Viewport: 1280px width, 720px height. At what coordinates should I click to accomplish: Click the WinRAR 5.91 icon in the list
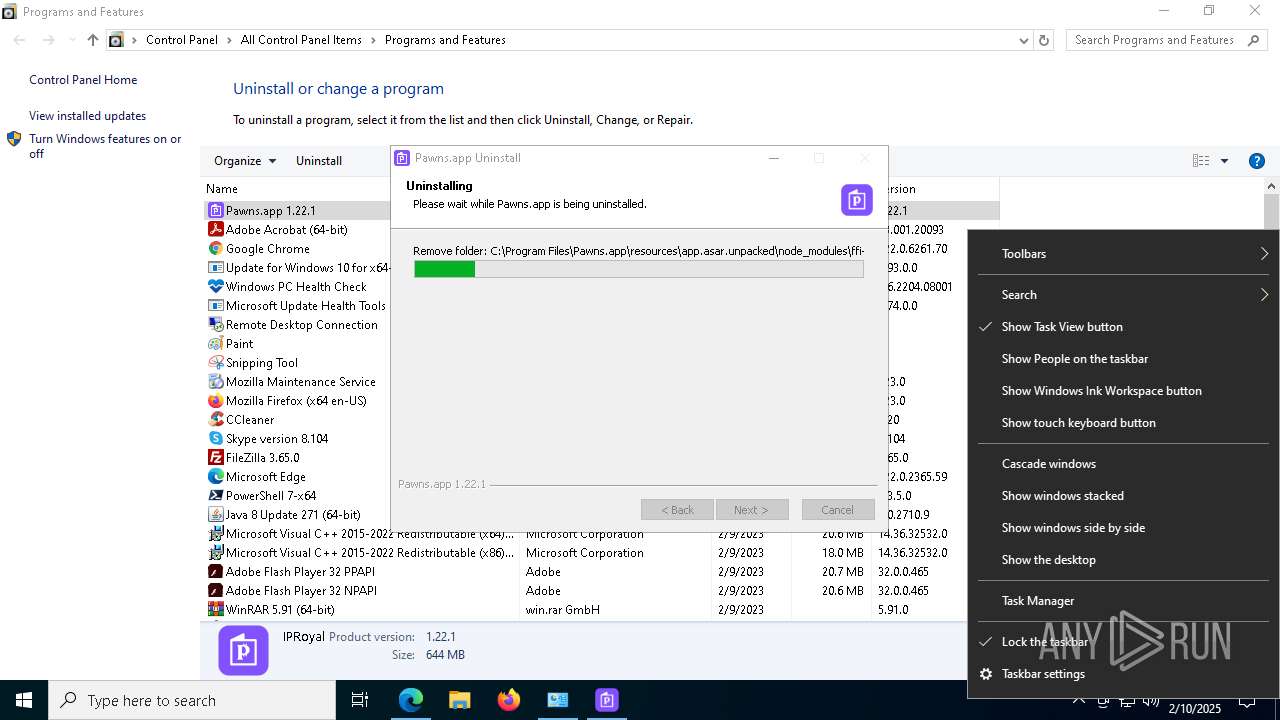point(215,610)
